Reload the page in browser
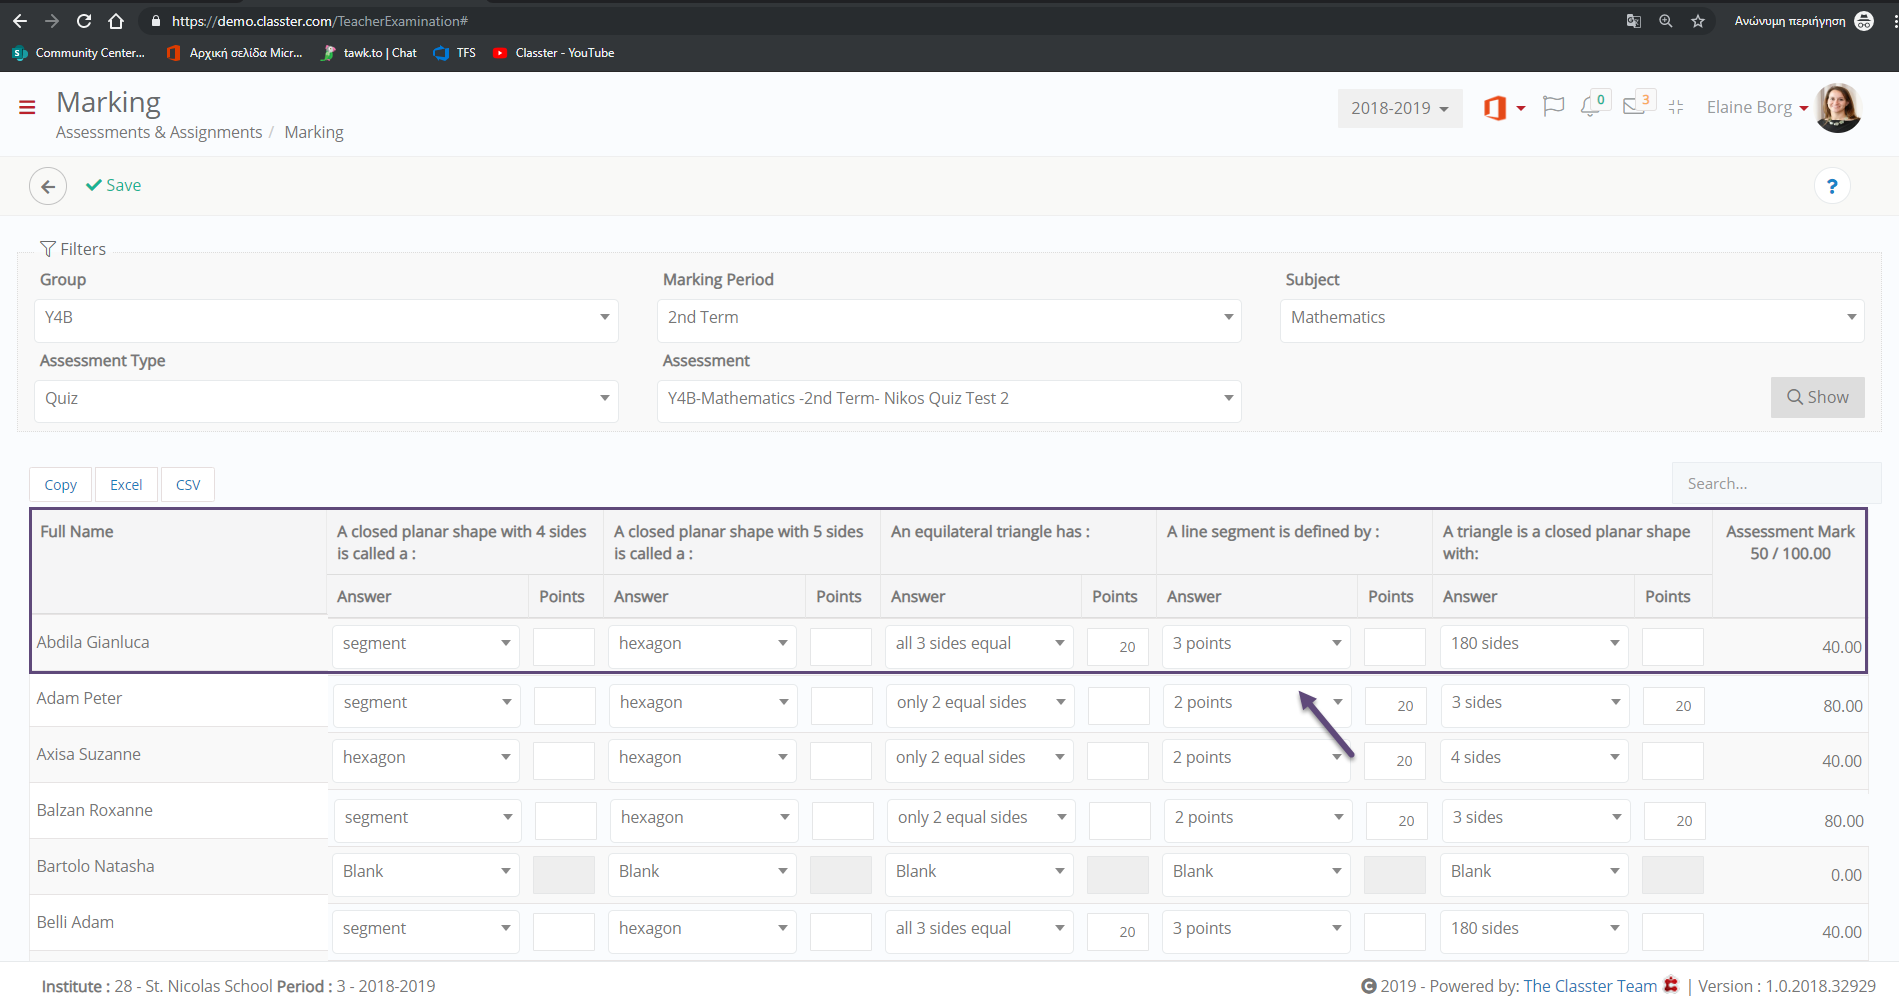 pyautogui.click(x=84, y=21)
